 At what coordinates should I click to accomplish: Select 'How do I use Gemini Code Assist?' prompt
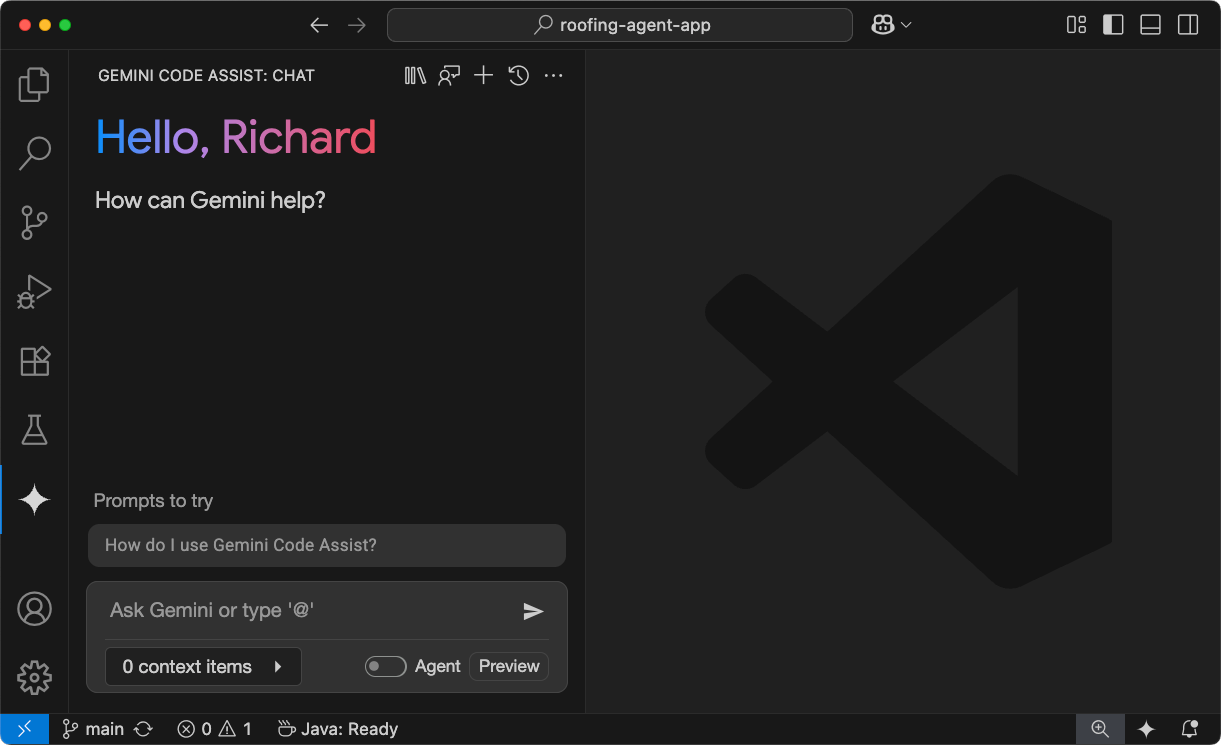[326, 545]
